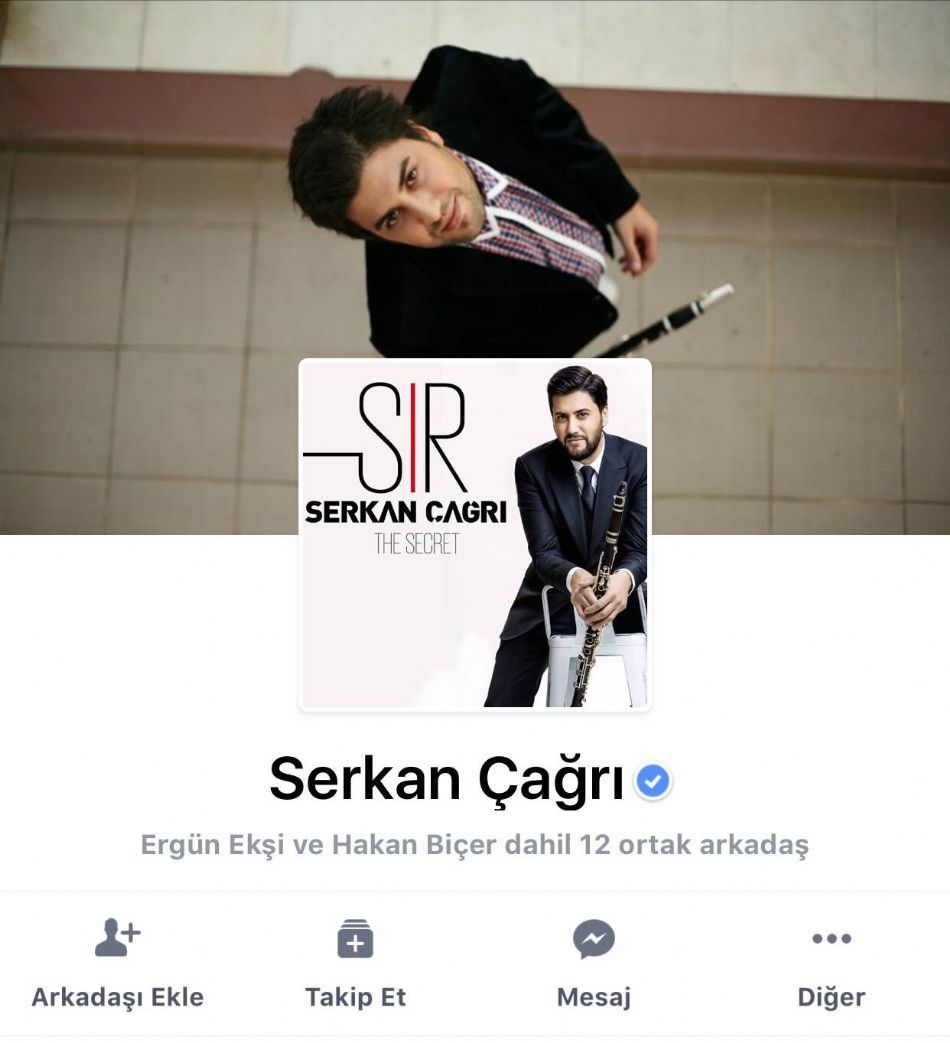Tap the suited man in profile picture
This screenshot has height=1043, width=950.
tap(567, 536)
